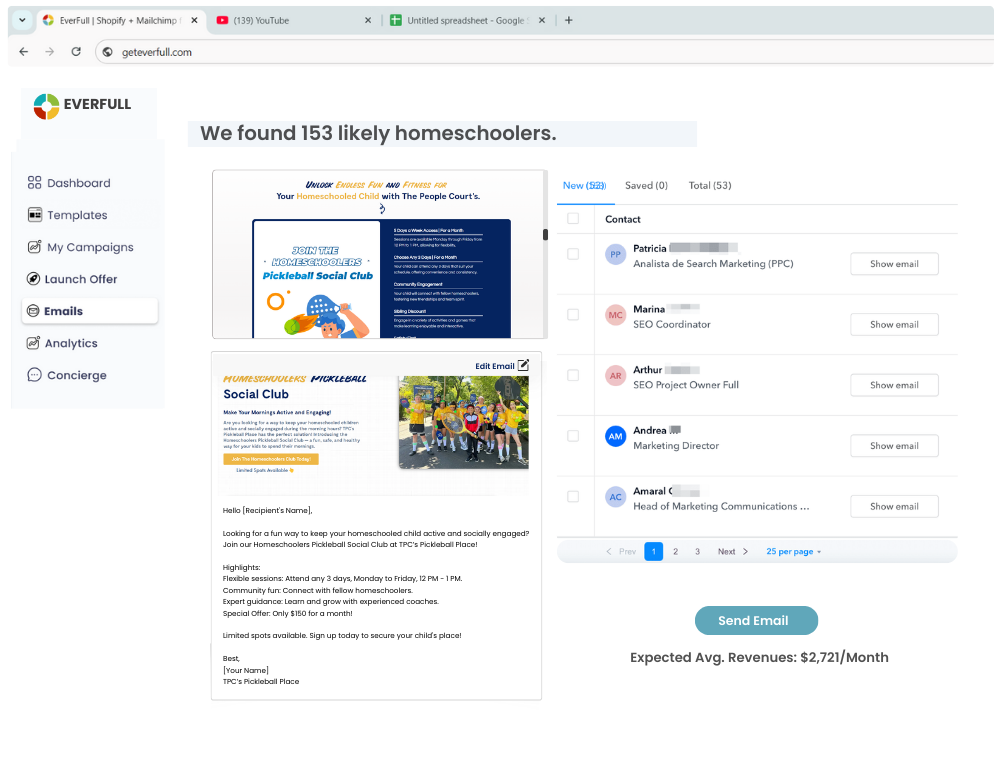Image resolution: width=1000 pixels, height=760 pixels.
Task: Click the My Campaigns chart icon
Action: pos(34,247)
